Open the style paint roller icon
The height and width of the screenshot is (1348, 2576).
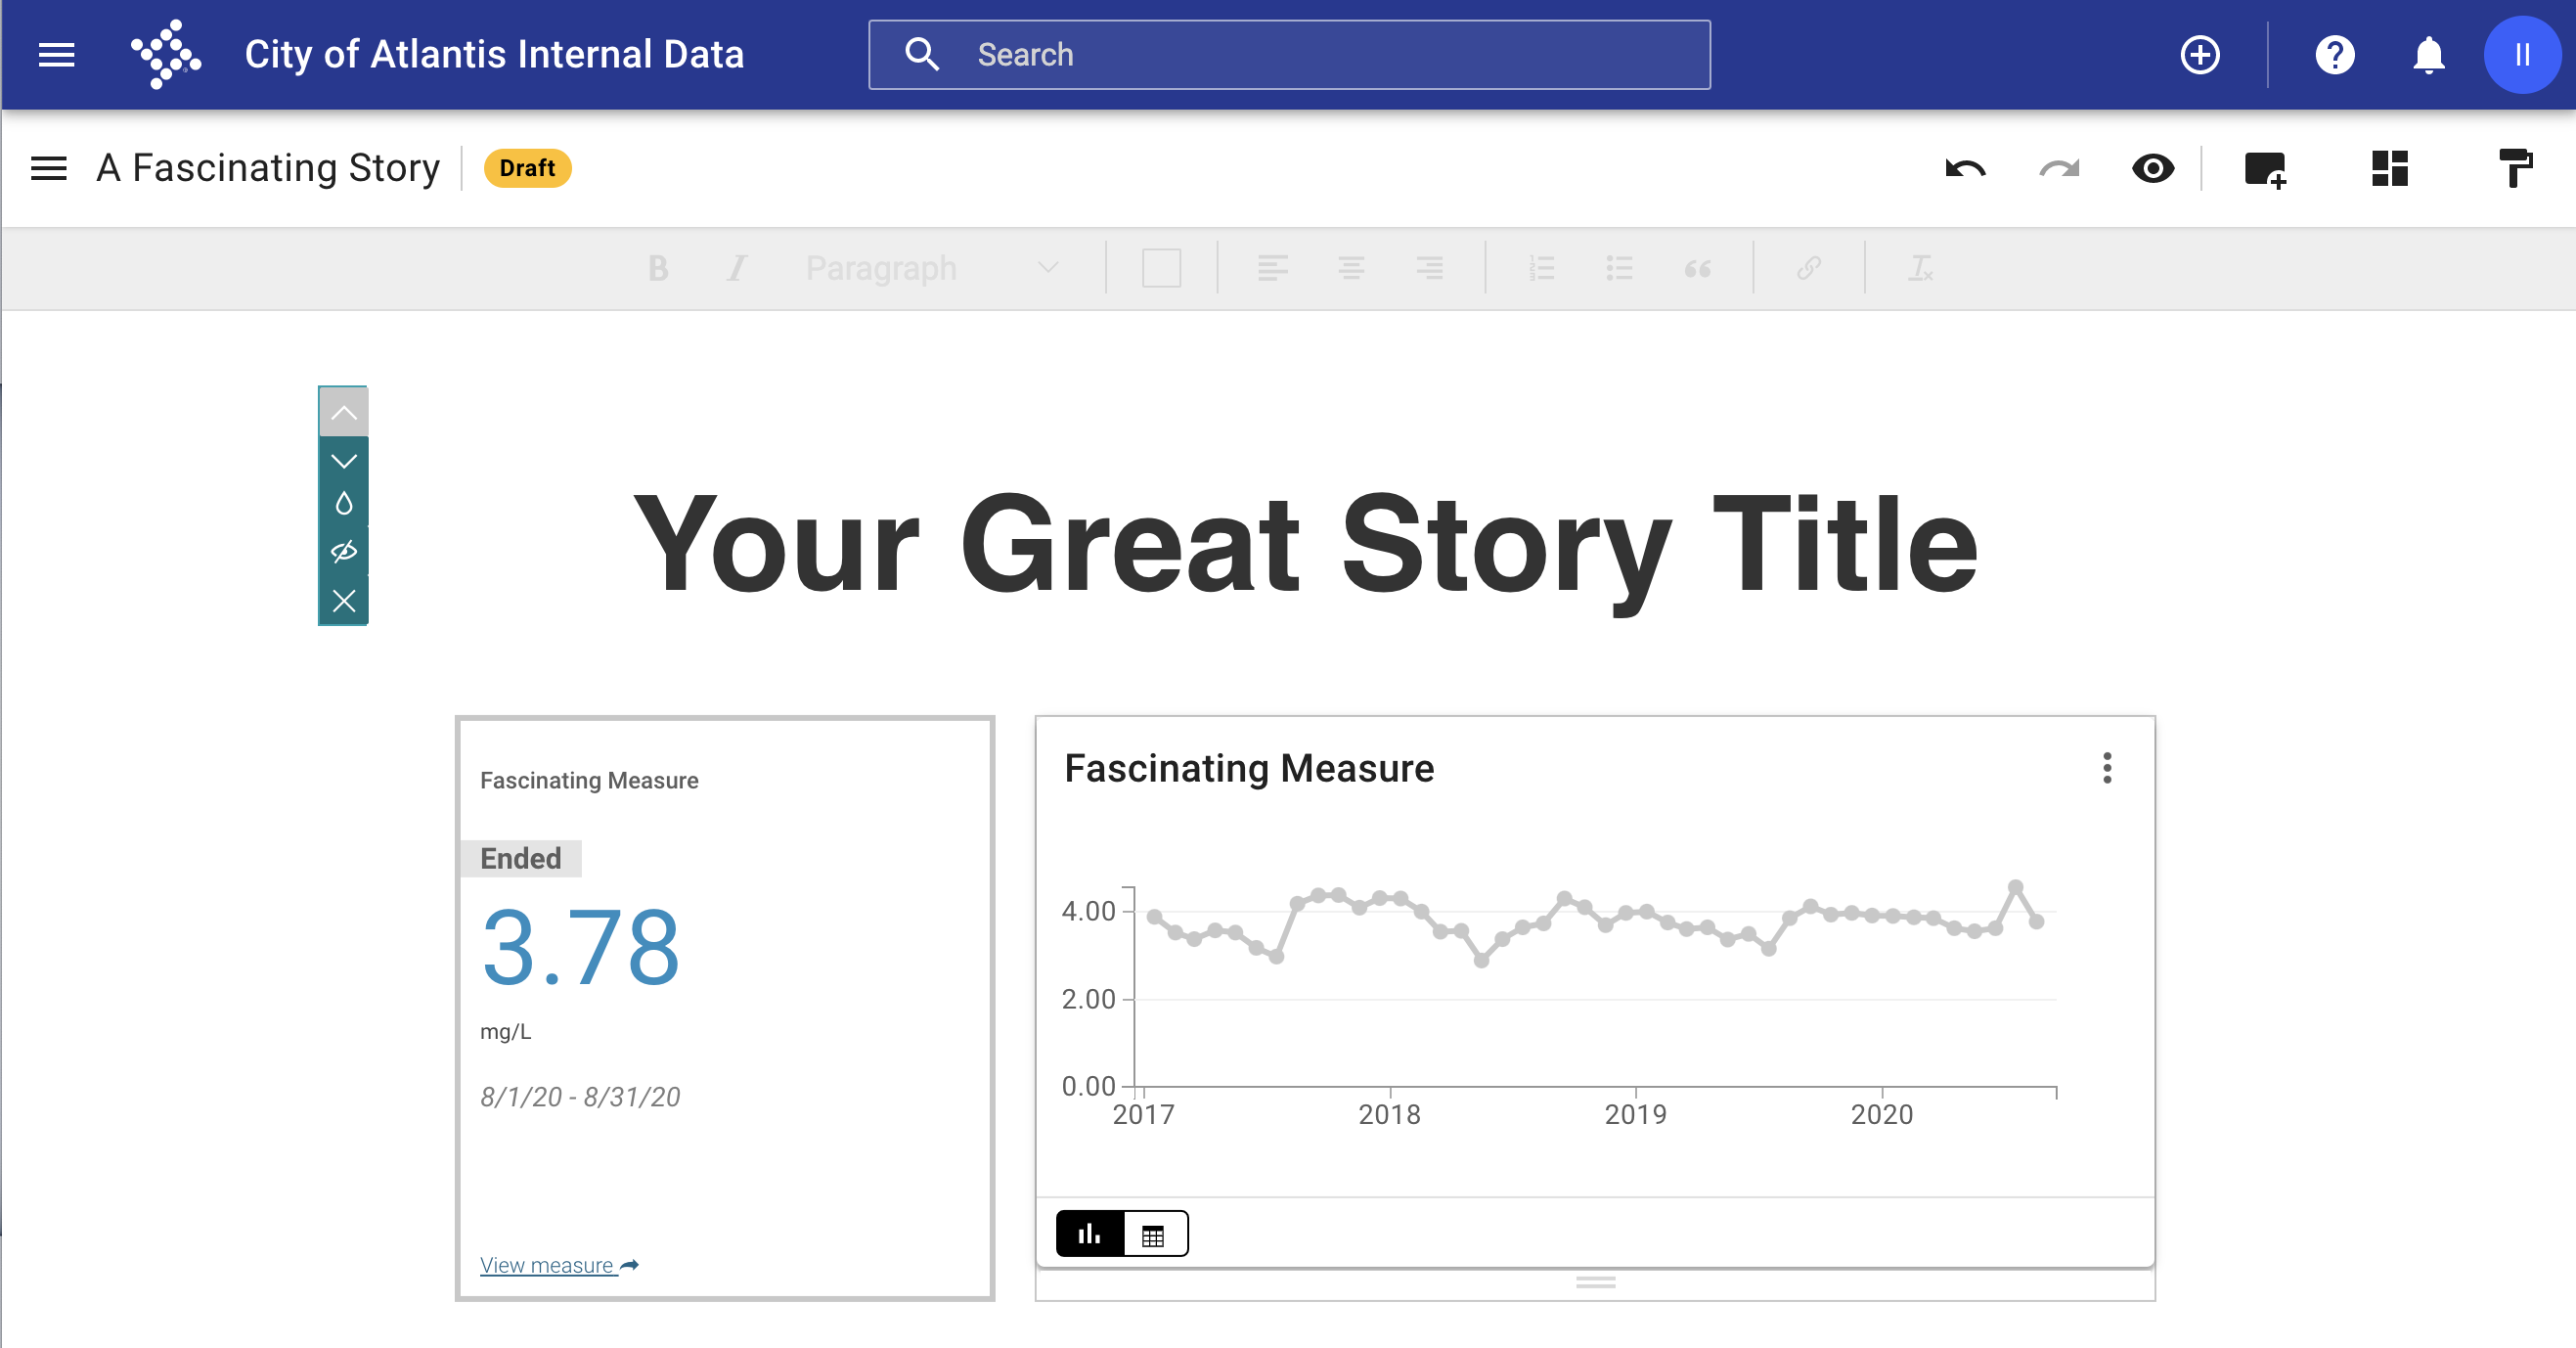[x=2514, y=168]
